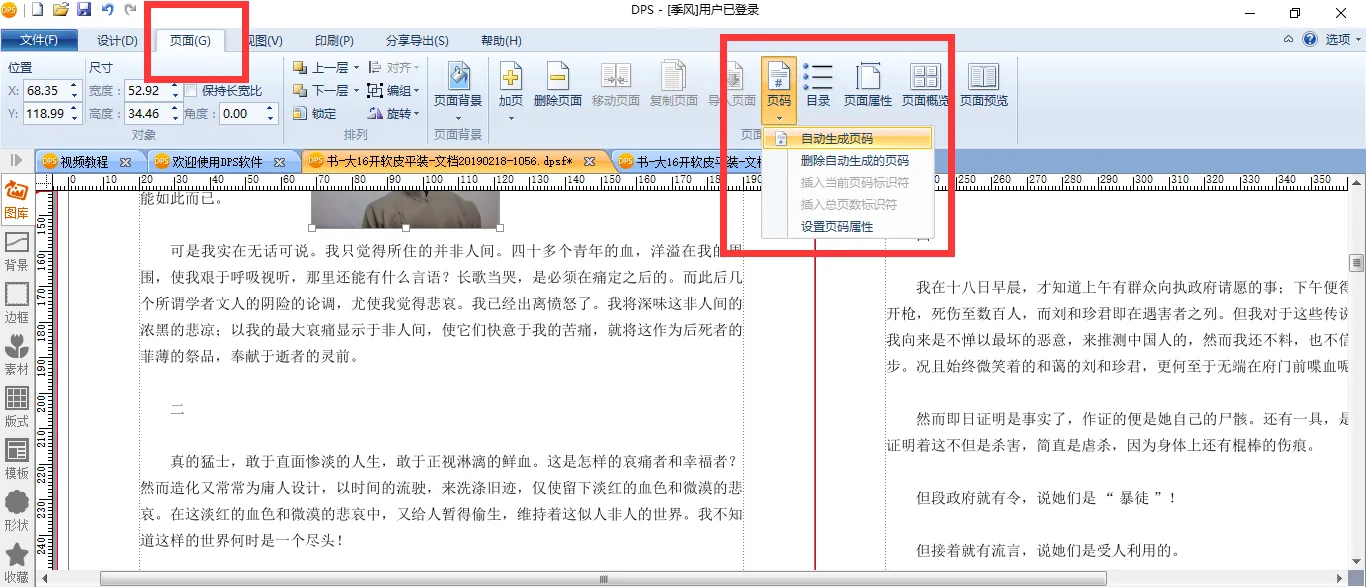Open the 图库 gallery sidebar panel
The image size is (1366, 587).
click(x=16, y=200)
